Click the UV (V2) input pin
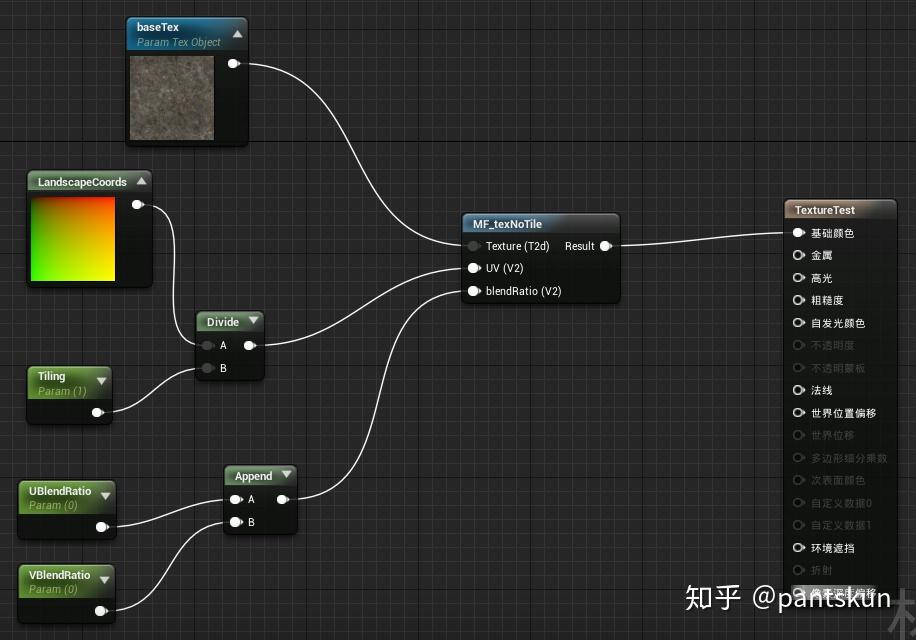916x640 pixels. (474, 268)
